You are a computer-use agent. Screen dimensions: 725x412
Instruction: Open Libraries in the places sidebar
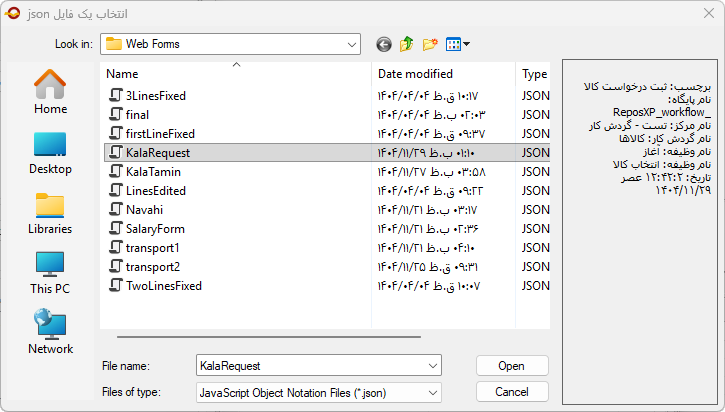click(50, 212)
